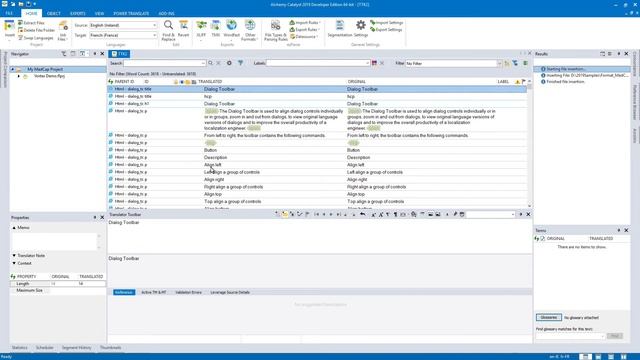Switch to the Active TM & MT tab

154,292
